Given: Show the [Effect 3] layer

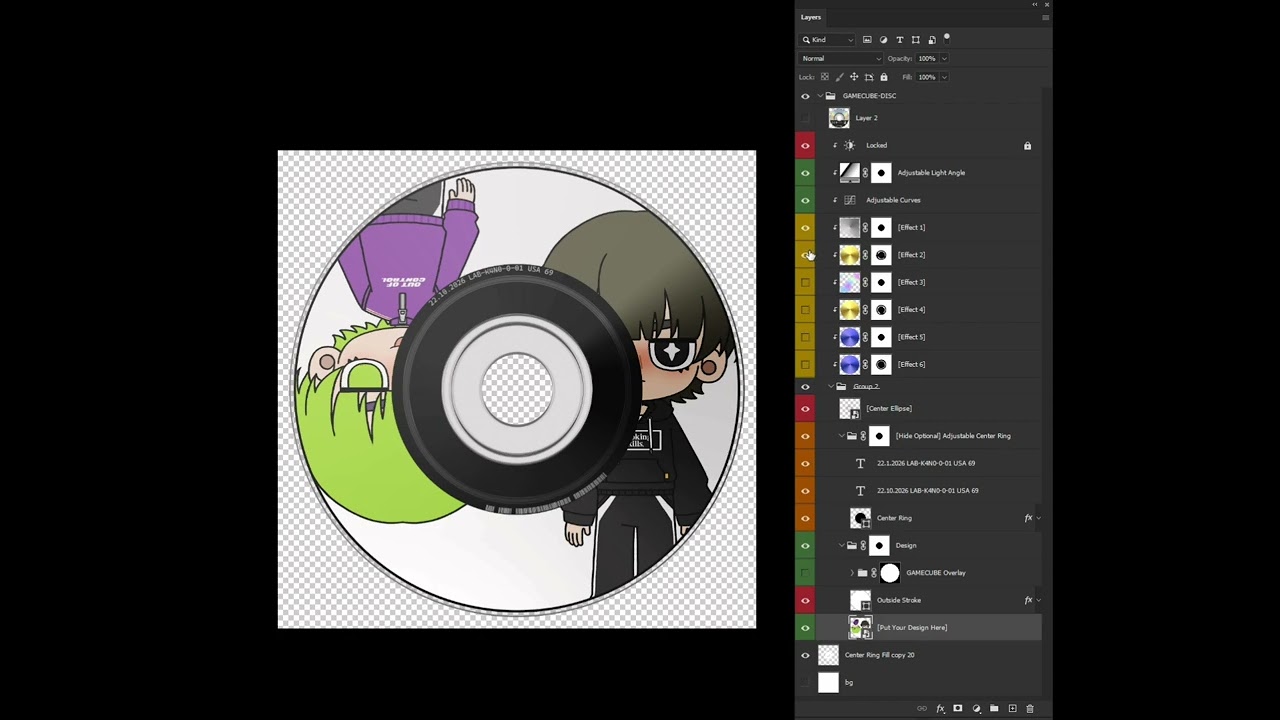Looking at the screenshot, I should pos(805,282).
